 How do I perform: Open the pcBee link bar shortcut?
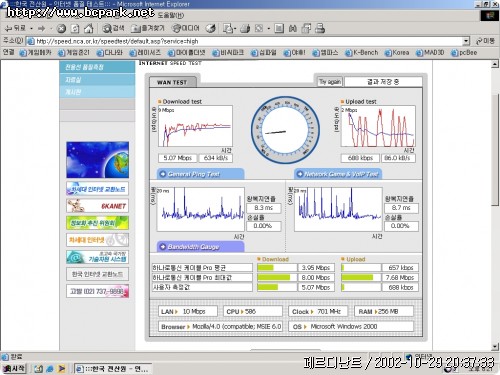pos(464,53)
